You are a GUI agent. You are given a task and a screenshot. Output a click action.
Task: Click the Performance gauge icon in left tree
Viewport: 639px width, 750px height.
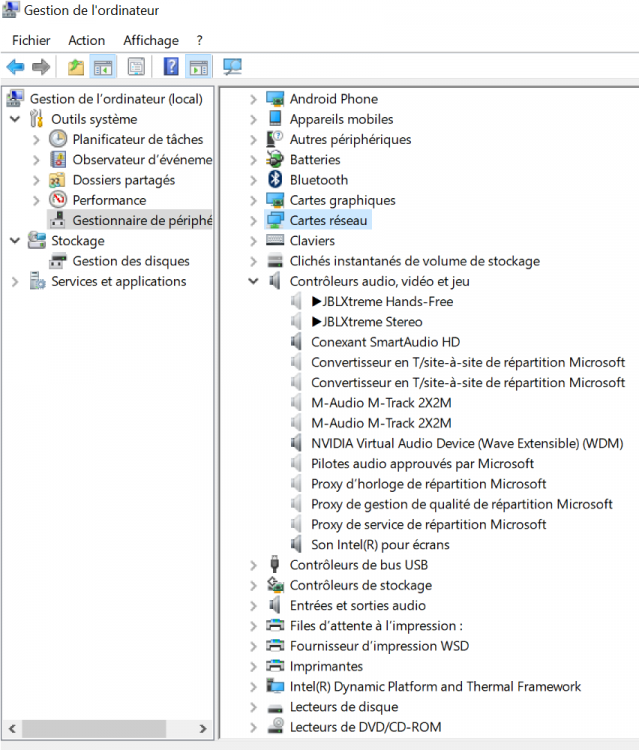coord(58,200)
